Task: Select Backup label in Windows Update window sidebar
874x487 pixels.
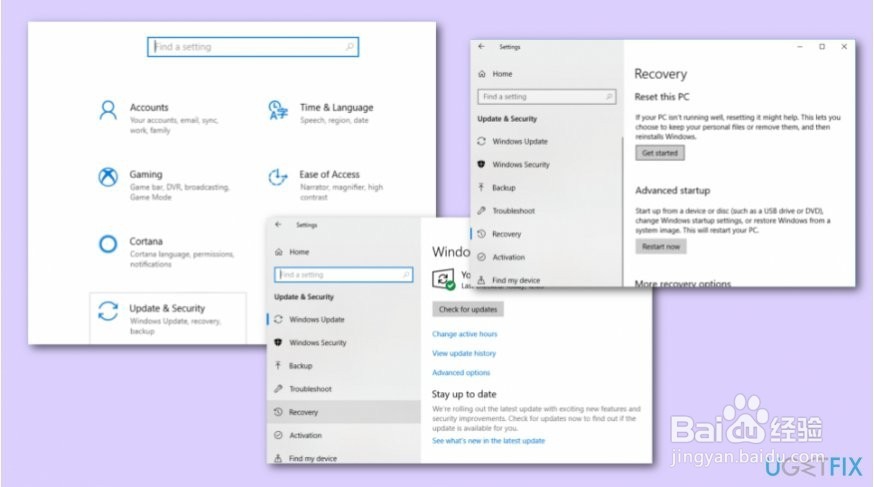Action: (300, 366)
